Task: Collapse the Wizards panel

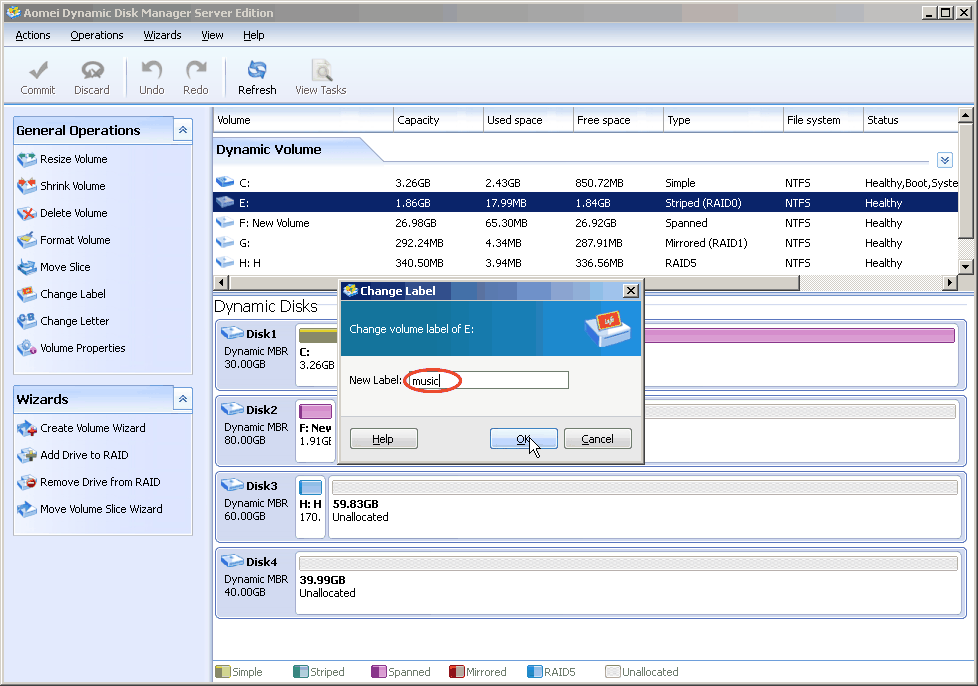Action: coord(182,399)
